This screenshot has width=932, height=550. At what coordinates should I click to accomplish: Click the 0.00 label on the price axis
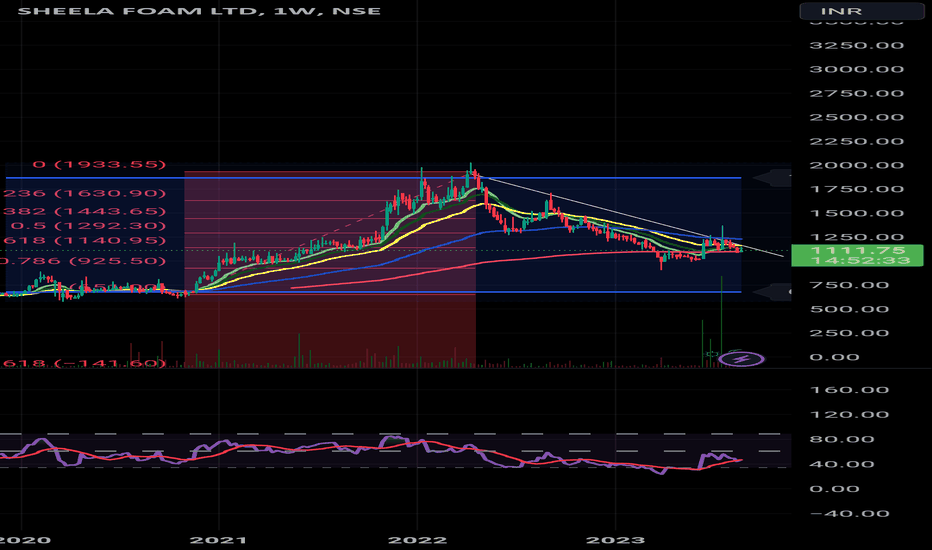click(x=835, y=357)
